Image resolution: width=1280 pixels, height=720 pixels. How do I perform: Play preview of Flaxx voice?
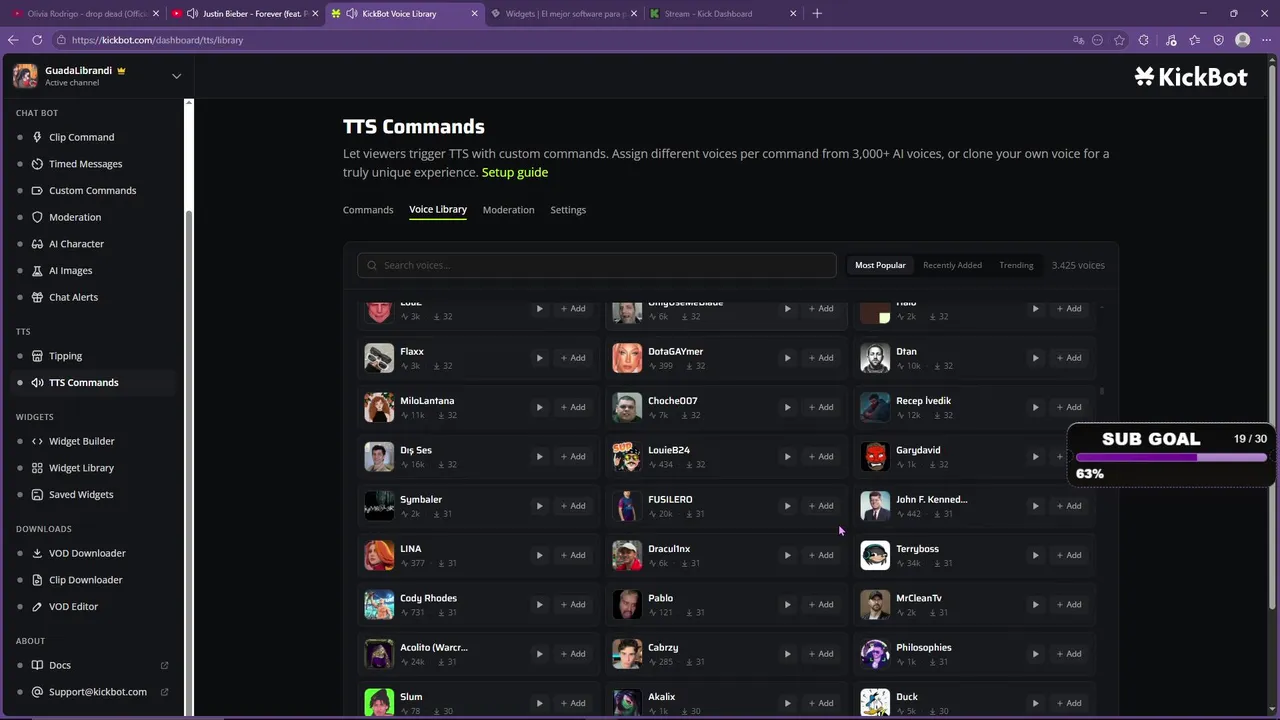point(539,358)
